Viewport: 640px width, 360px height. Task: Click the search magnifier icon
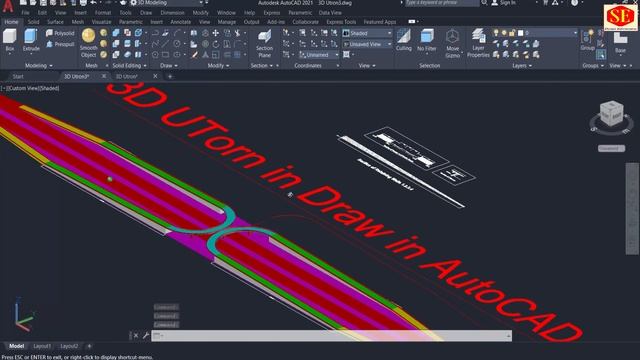(484, 3)
